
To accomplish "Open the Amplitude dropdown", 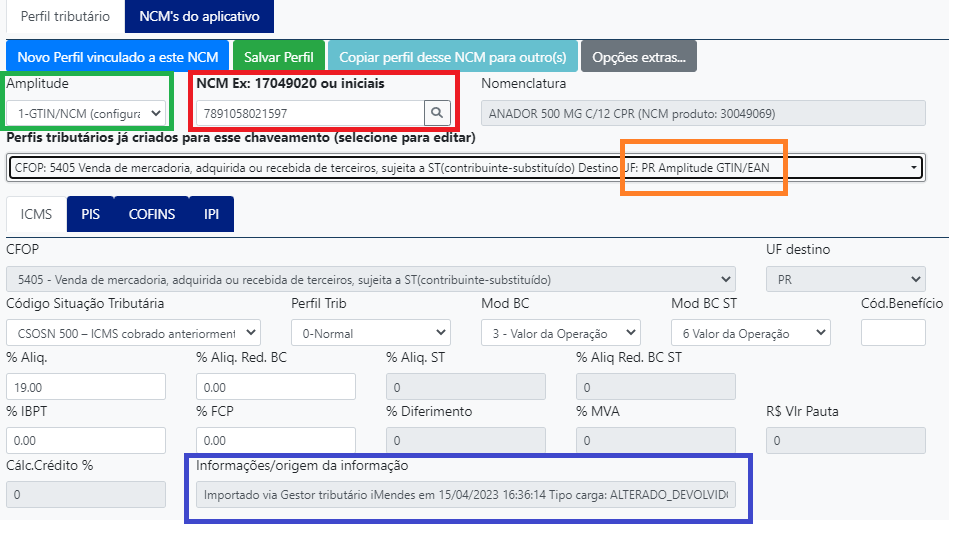I will pyautogui.click(x=86, y=113).
